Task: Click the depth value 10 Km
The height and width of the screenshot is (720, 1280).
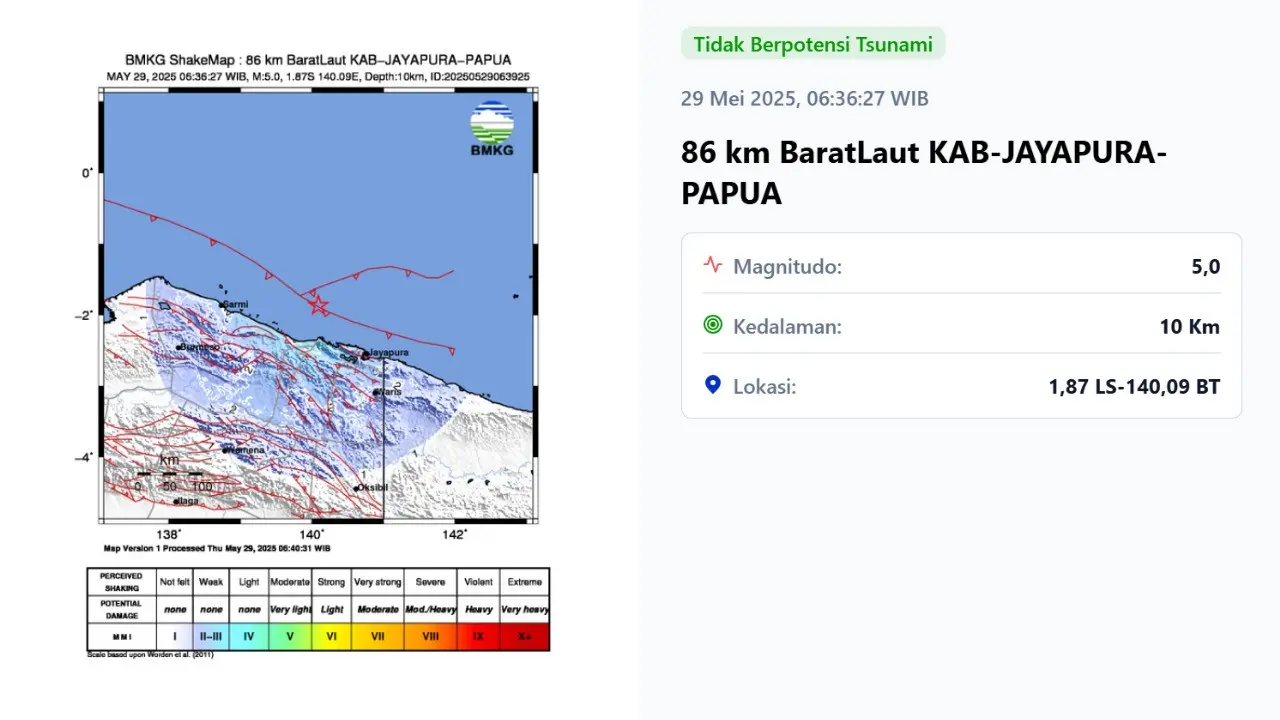Action: pos(1192,327)
